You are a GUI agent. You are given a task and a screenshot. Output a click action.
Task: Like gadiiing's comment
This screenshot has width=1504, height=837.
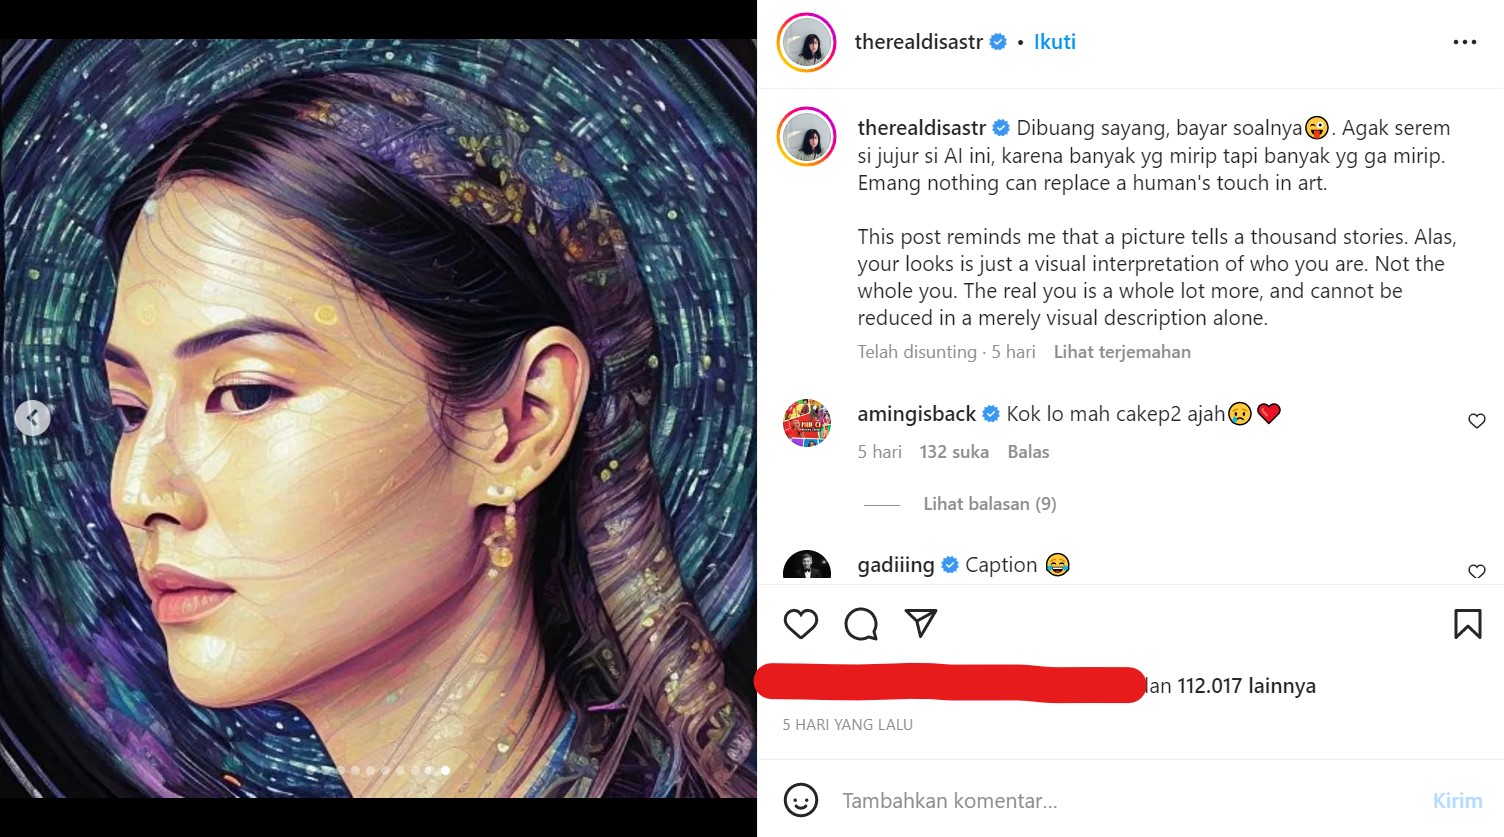[x=1476, y=571]
